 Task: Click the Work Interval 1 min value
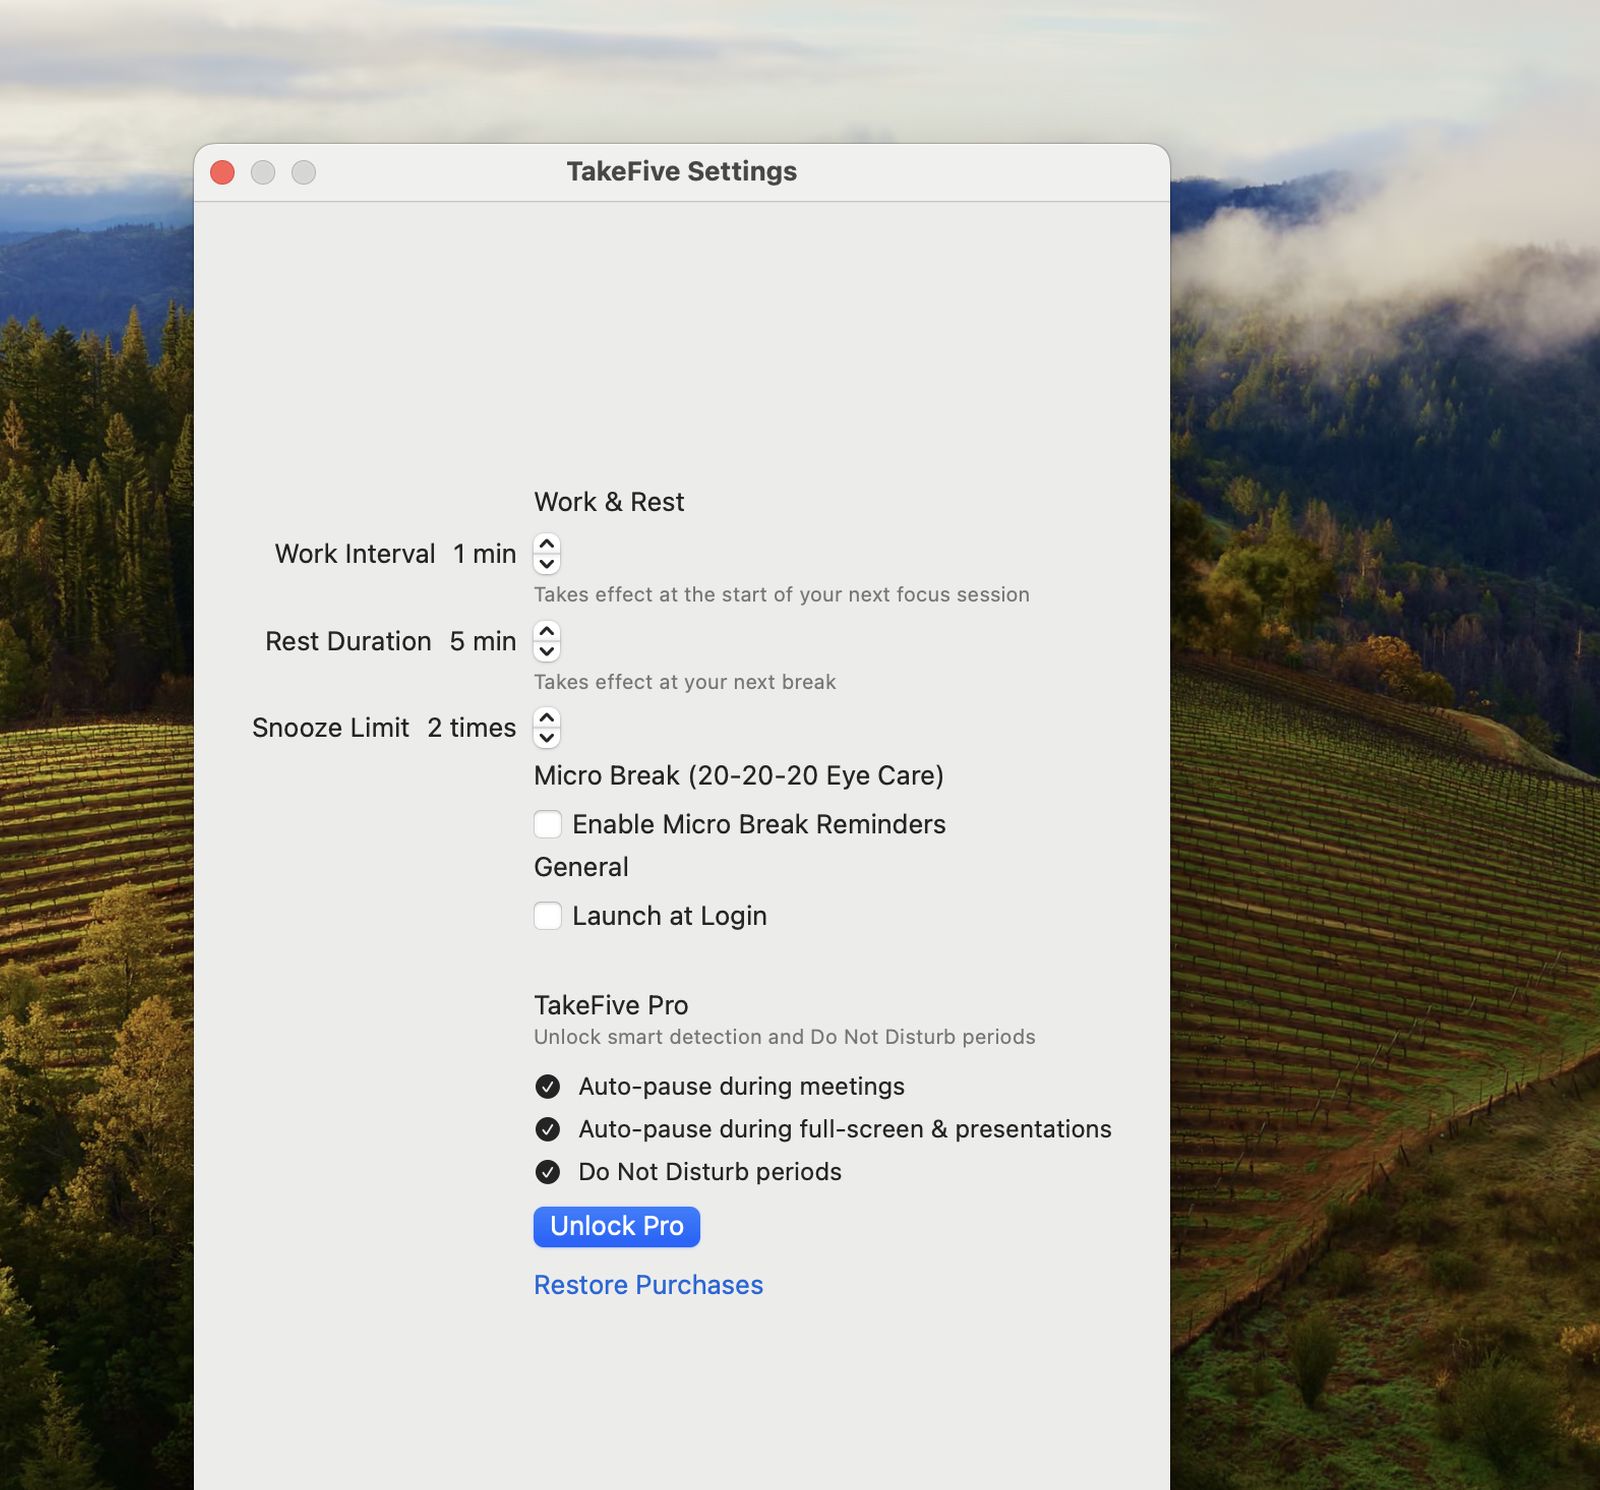(485, 554)
